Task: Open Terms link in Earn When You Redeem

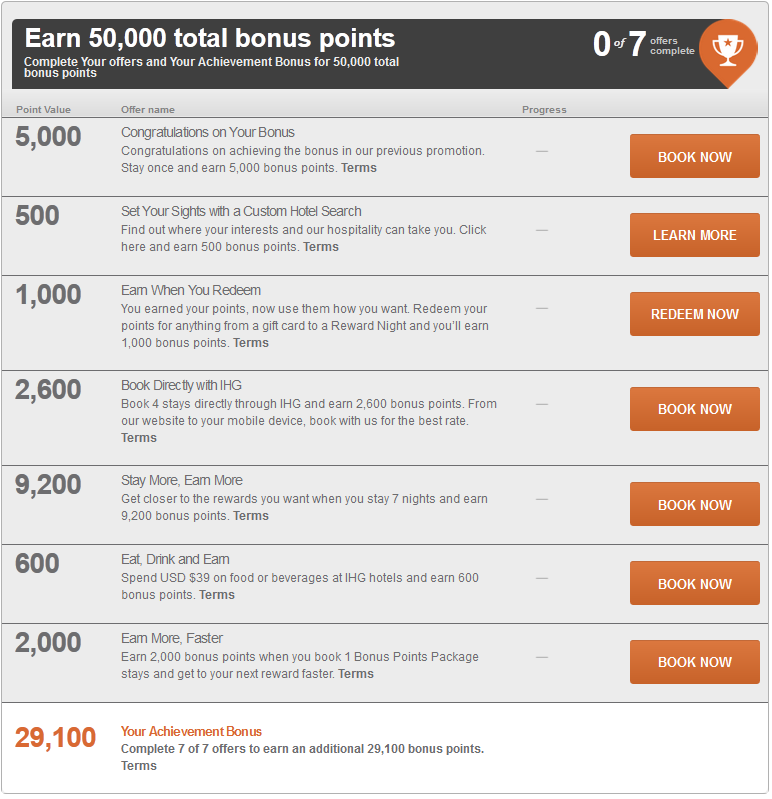Action: pyautogui.click(x=251, y=342)
